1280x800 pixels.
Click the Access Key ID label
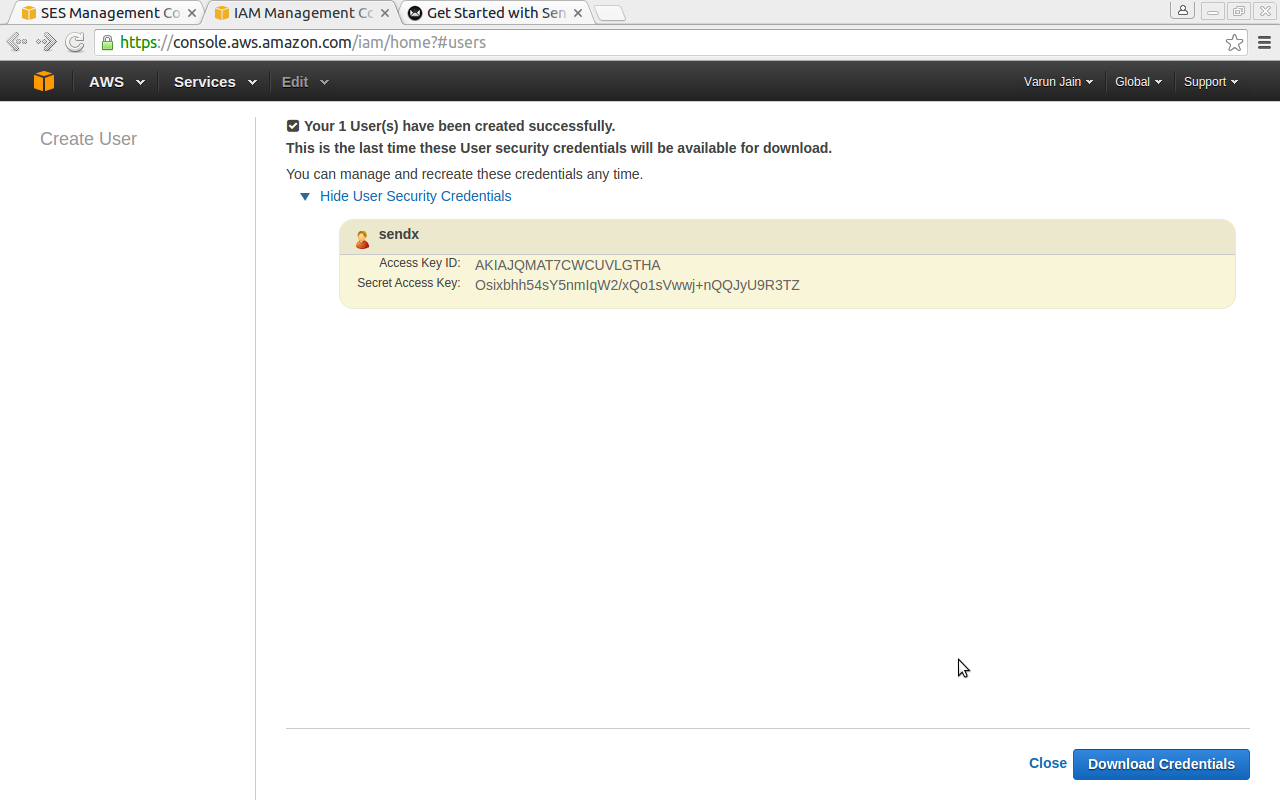(x=420, y=263)
